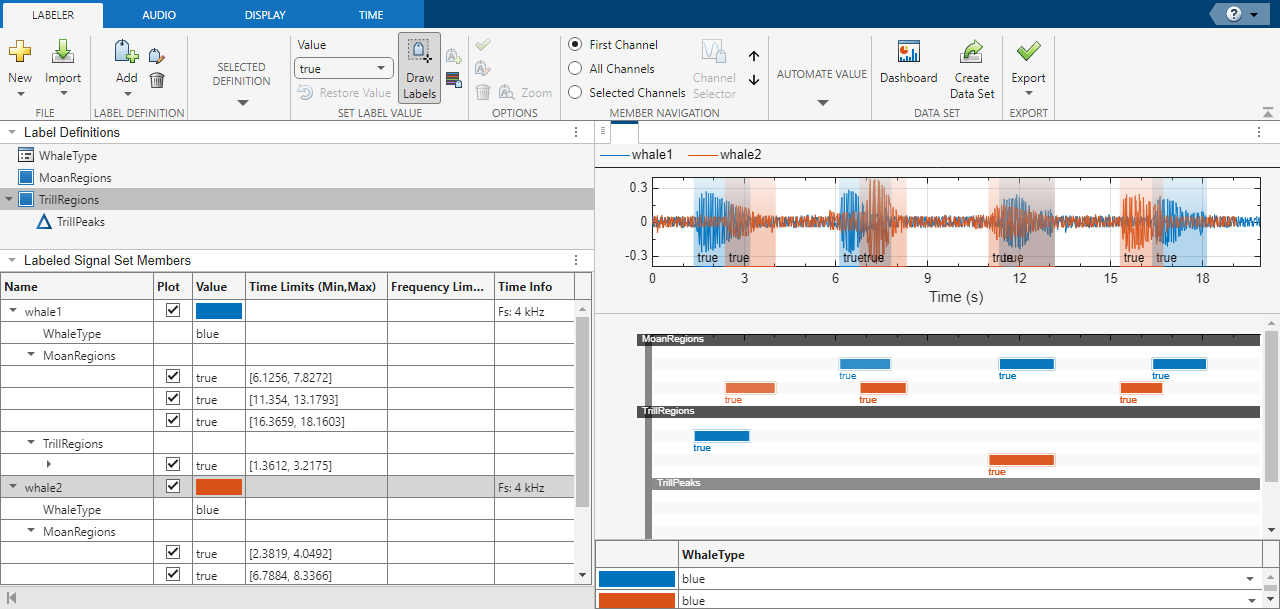Screen dimensions: 1280x609
Task: Click the Add label definition icon
Action: pos(126,53)
